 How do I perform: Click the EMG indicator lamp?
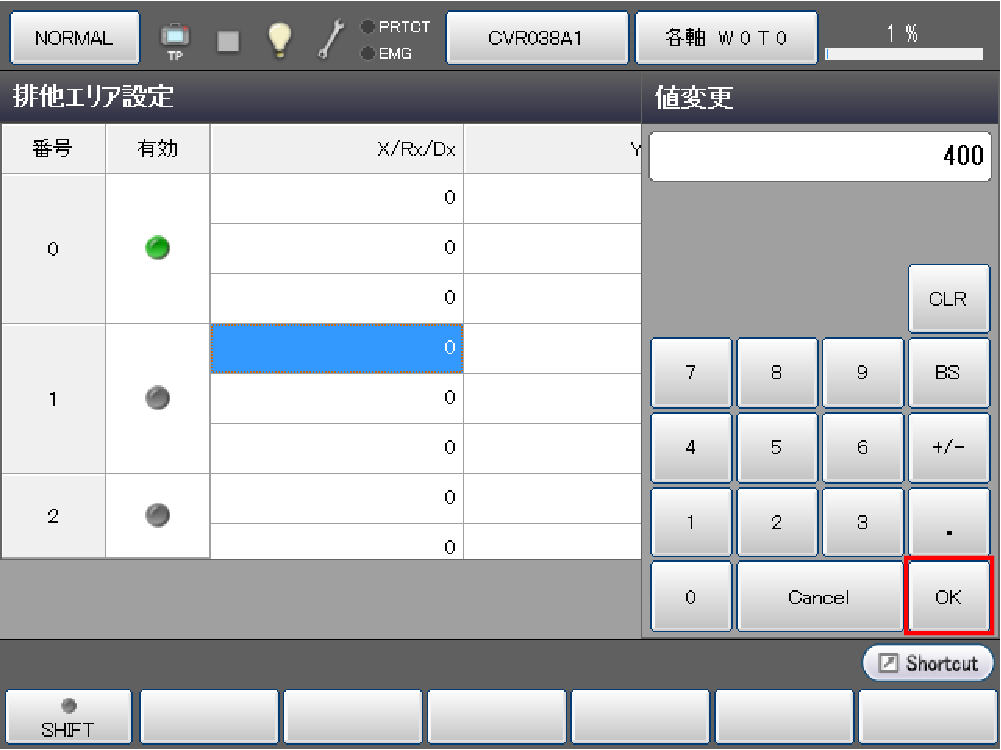tap(368, 53)
